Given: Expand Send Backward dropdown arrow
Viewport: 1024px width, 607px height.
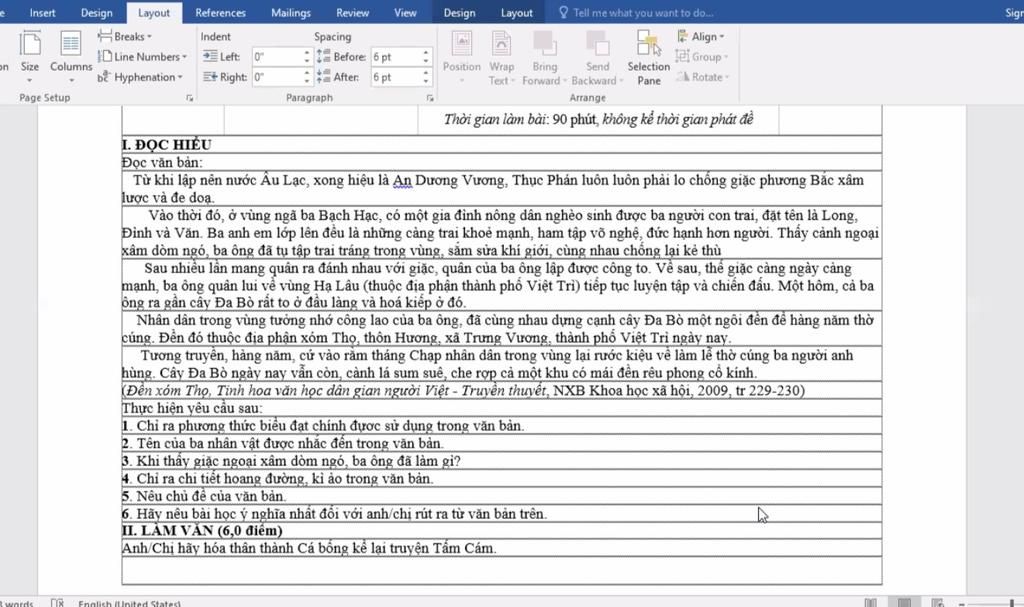Looking at the screenshot, I should 621,81.
